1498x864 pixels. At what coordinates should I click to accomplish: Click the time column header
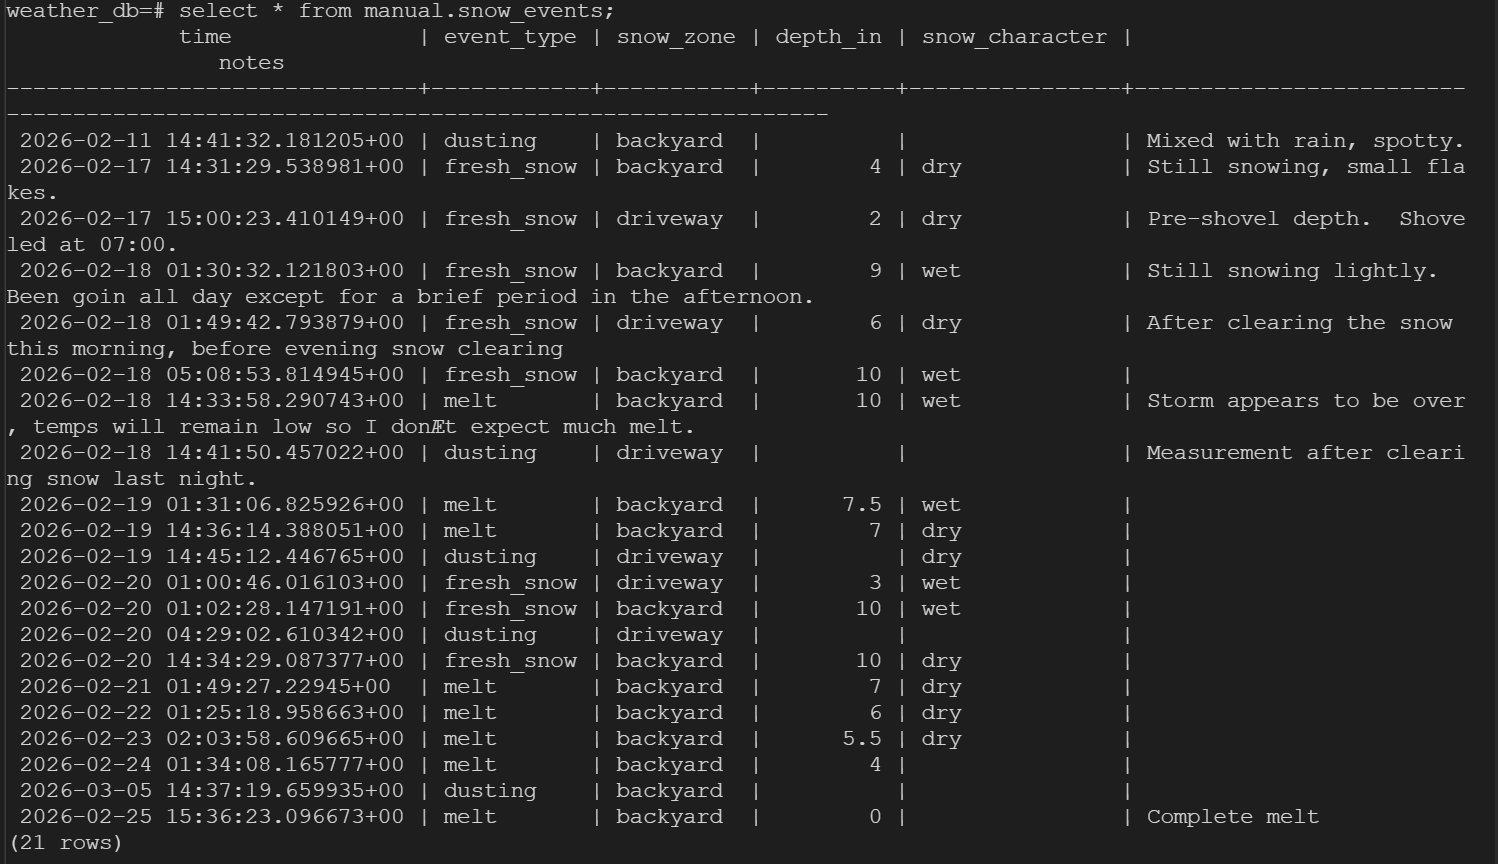(205, 37)
